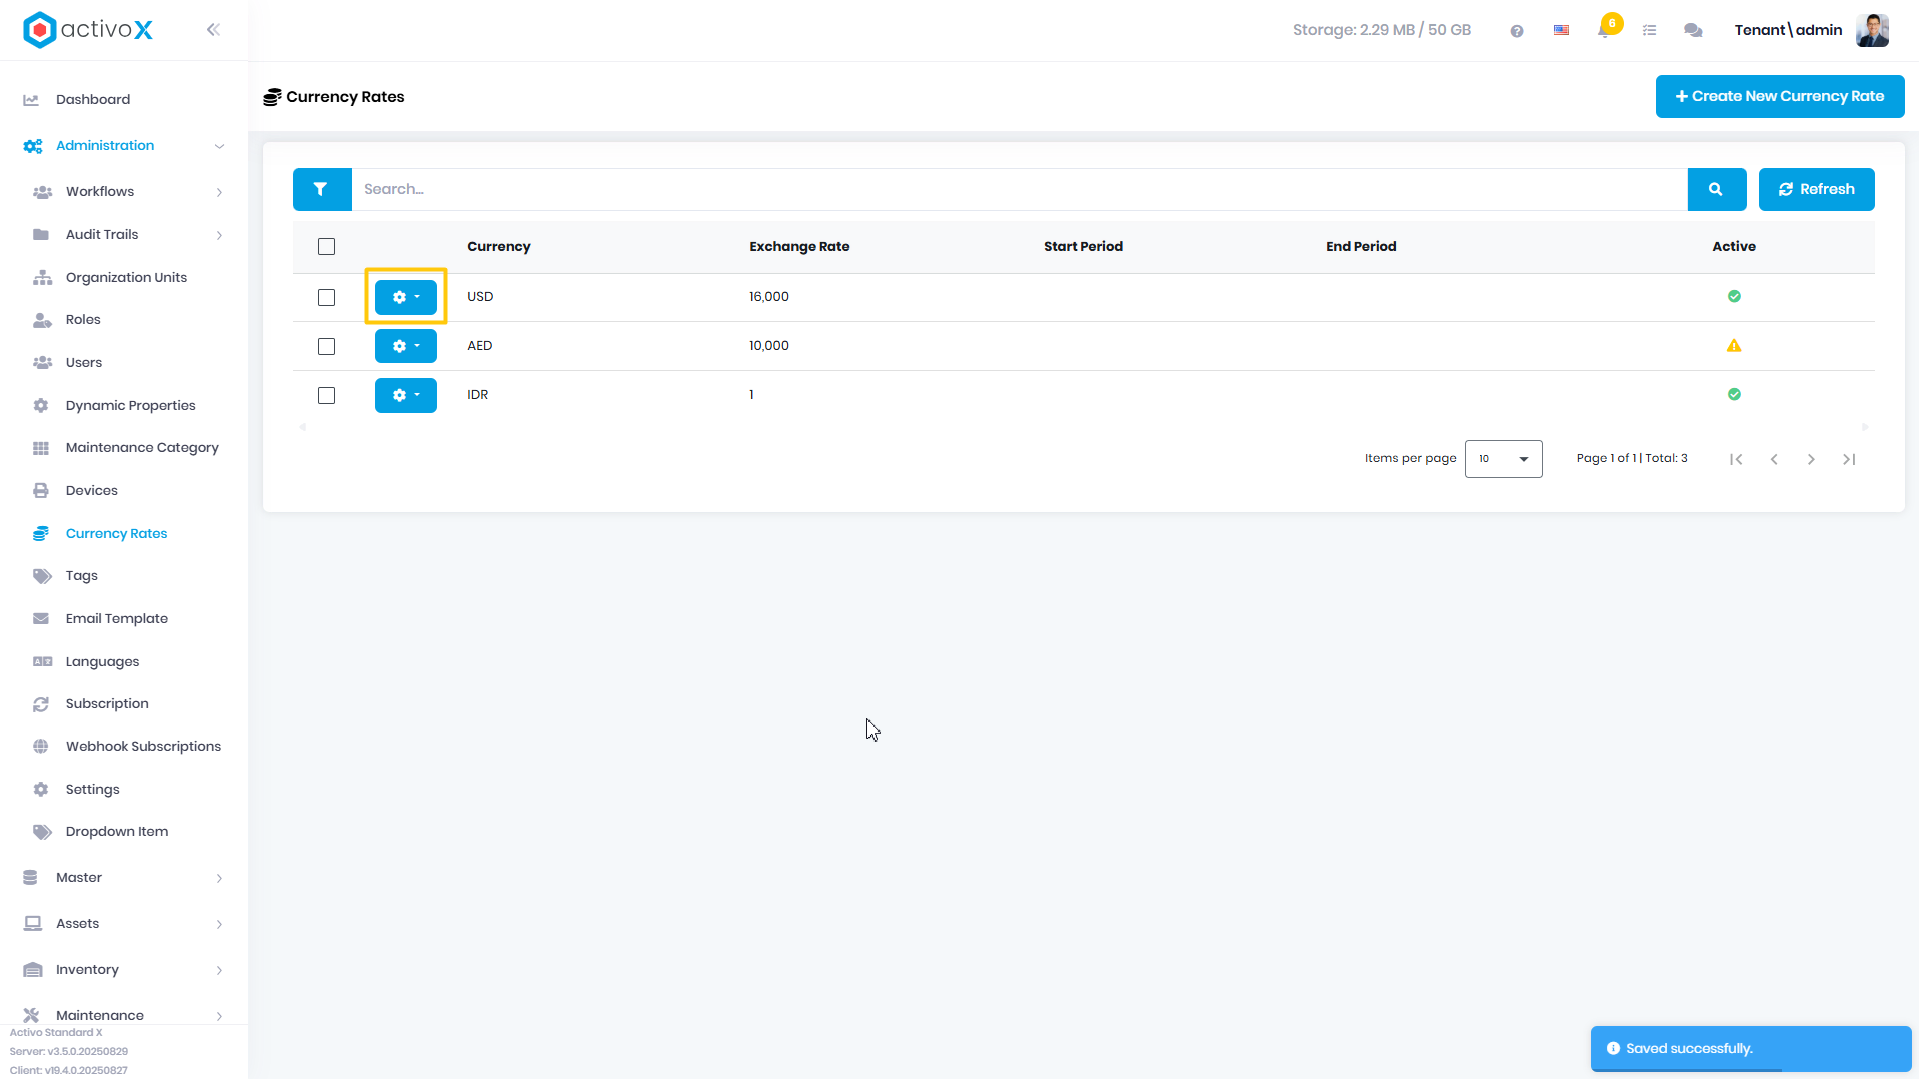The width and height of the screenshot is (1919, 1079).
Task: Select the IDR row checkbox
Action: coord(326,395)
